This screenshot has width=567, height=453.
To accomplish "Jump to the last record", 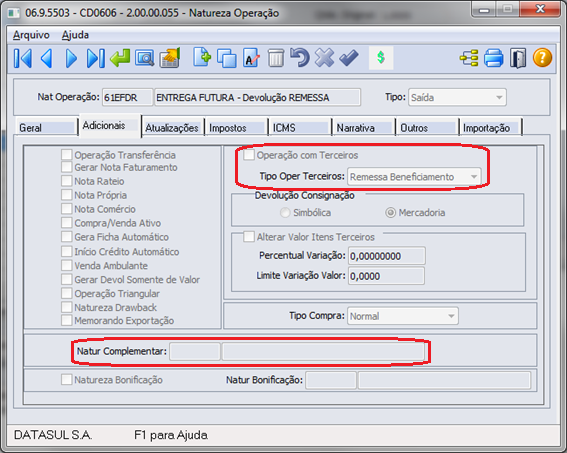I will coord(96,58).
